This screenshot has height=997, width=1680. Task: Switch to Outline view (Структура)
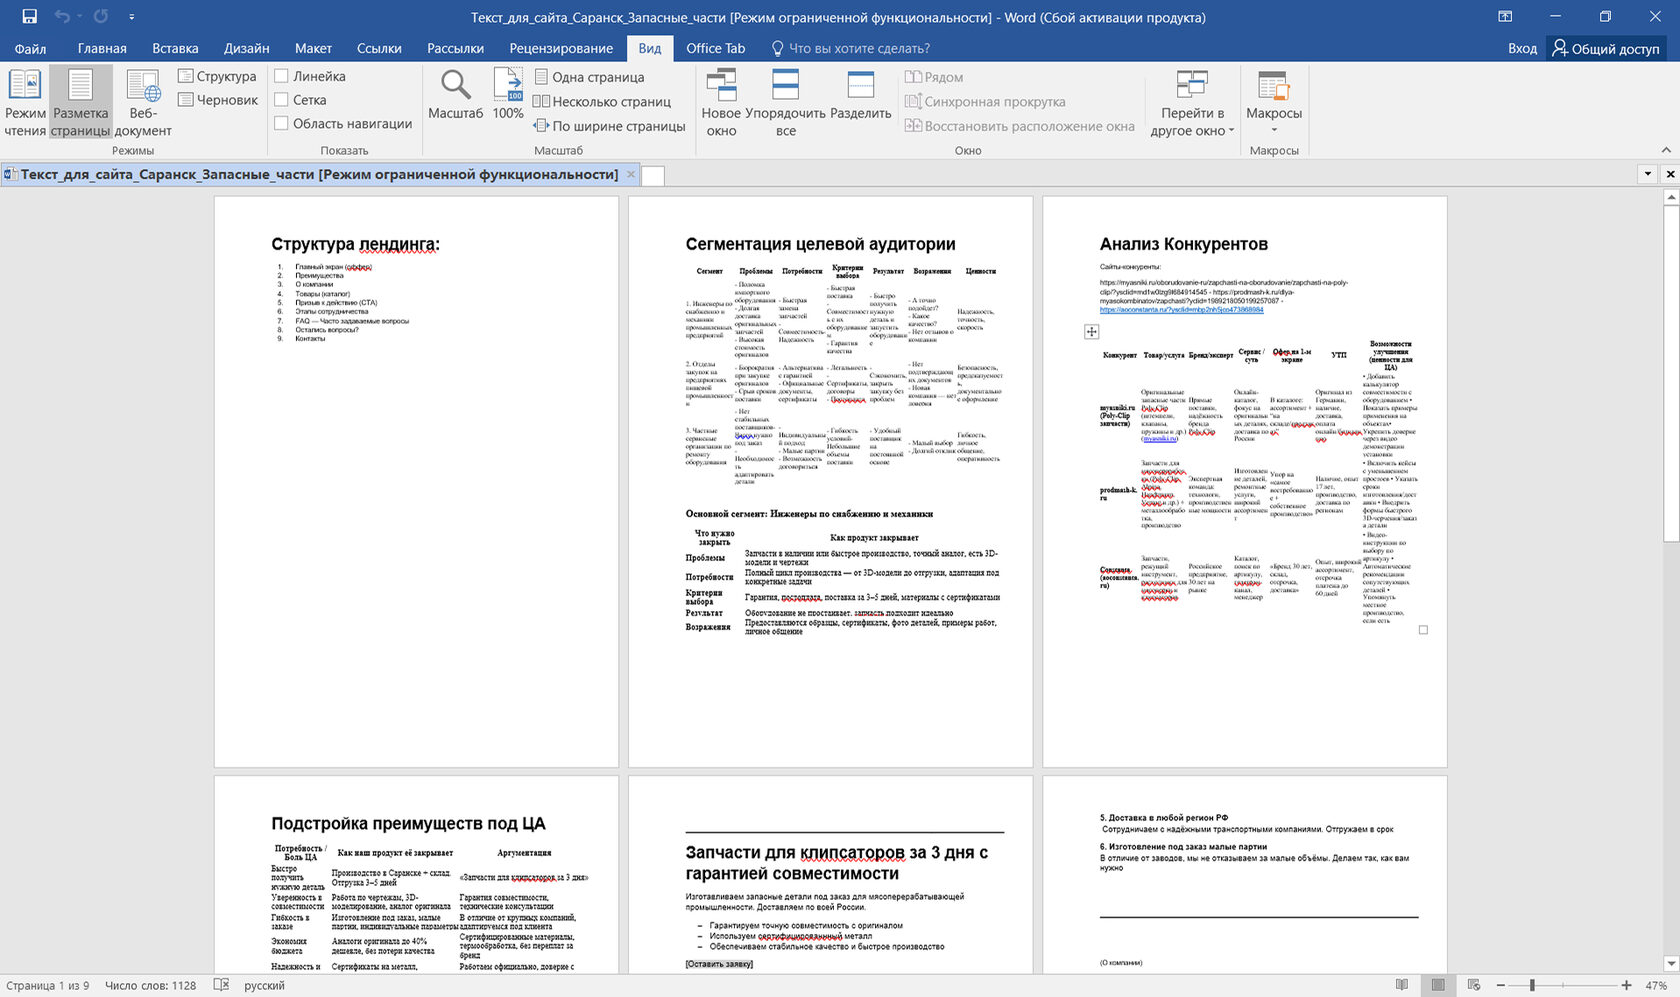click(217, 76)
